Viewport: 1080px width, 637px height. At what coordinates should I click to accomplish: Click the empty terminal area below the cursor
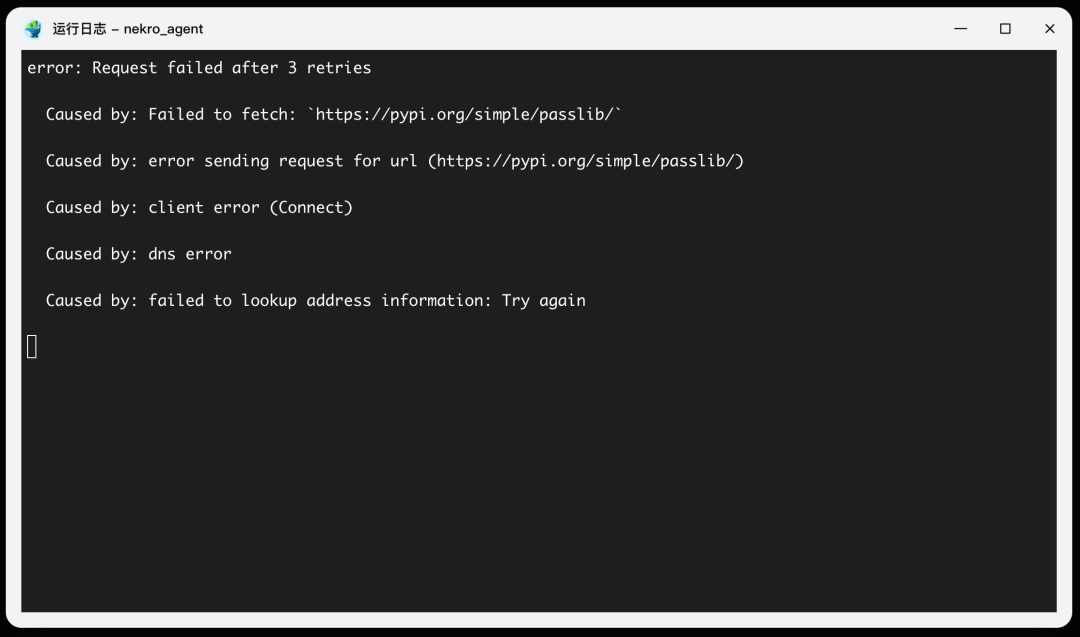[540, 480]
